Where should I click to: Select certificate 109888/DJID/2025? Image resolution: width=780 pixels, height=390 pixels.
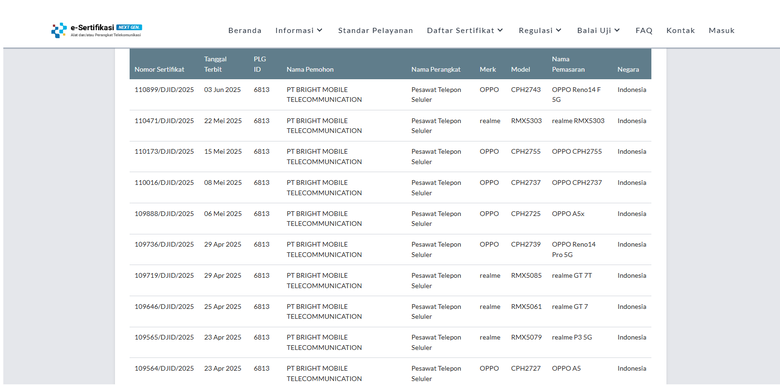click(164, 214)
